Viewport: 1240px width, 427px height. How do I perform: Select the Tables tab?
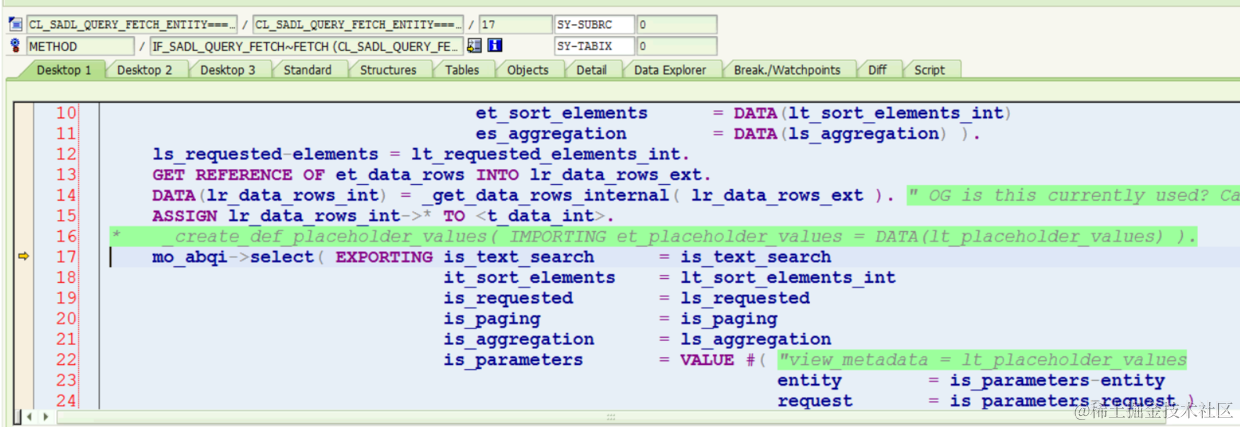(462, 70)
